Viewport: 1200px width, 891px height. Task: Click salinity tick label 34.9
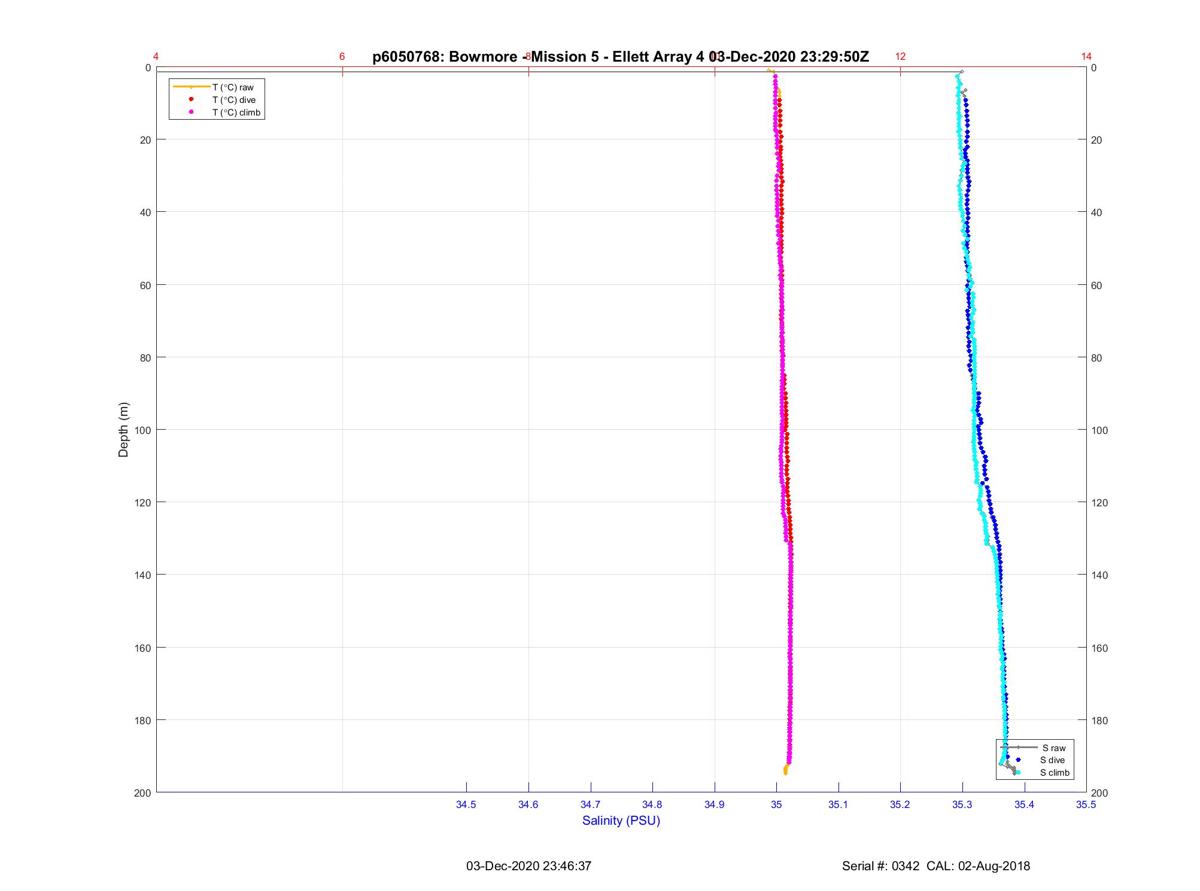[714, 805]
